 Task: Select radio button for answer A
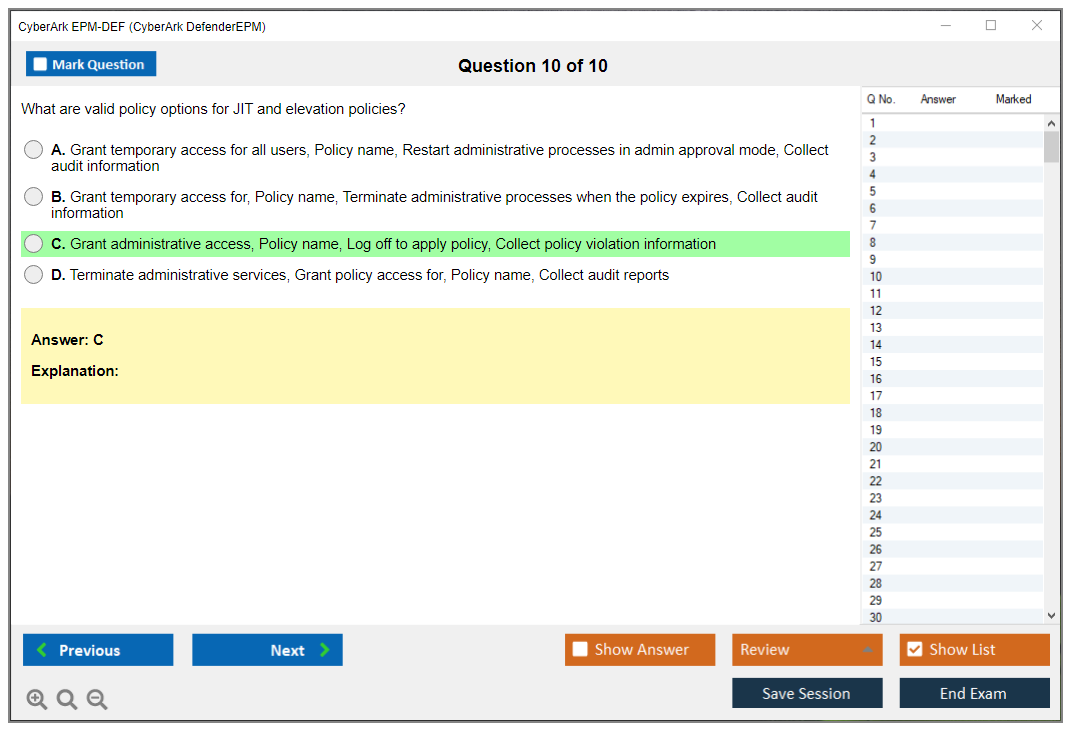tap(34, 150)
